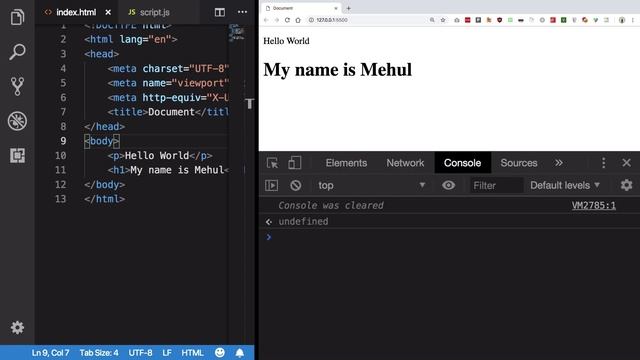Click the Hello World paragraph on the page
The height and width of the screenshot is (360, 640).
286,41
